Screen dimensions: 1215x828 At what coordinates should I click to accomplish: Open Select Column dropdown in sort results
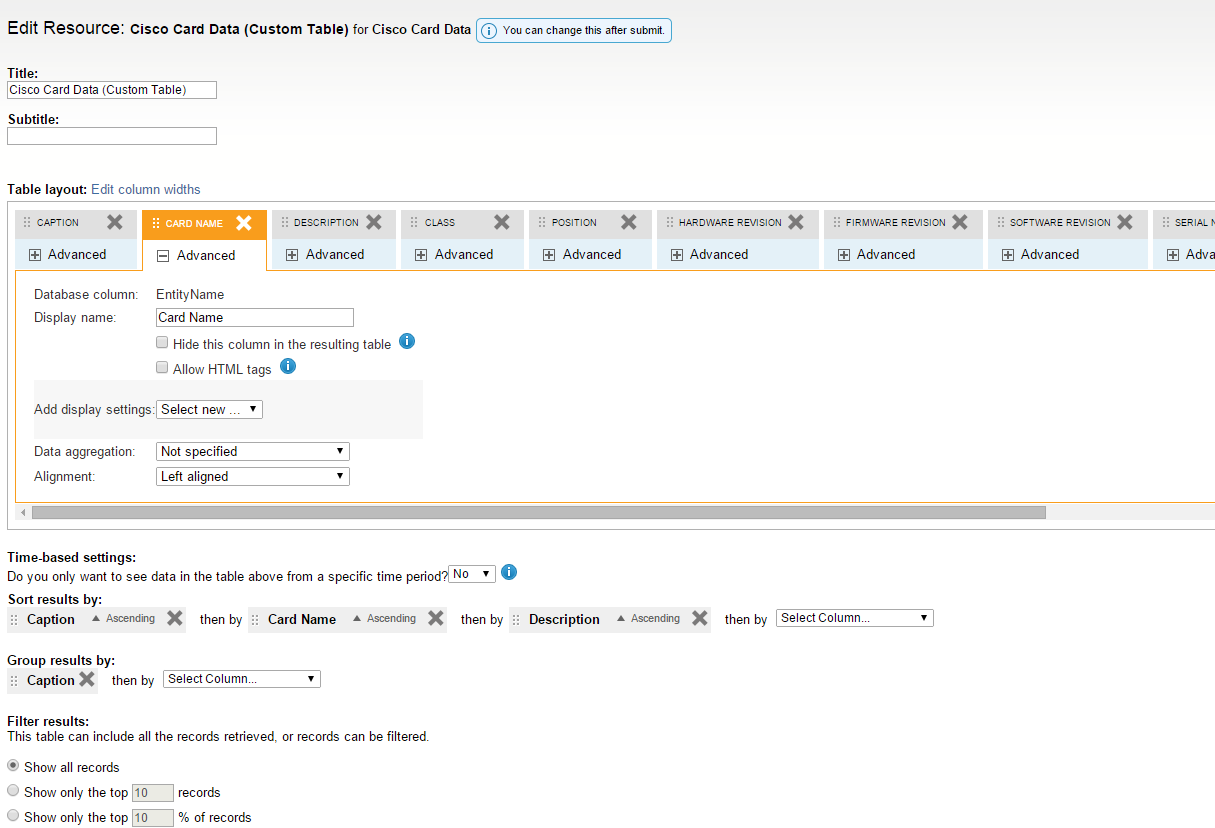855,618
